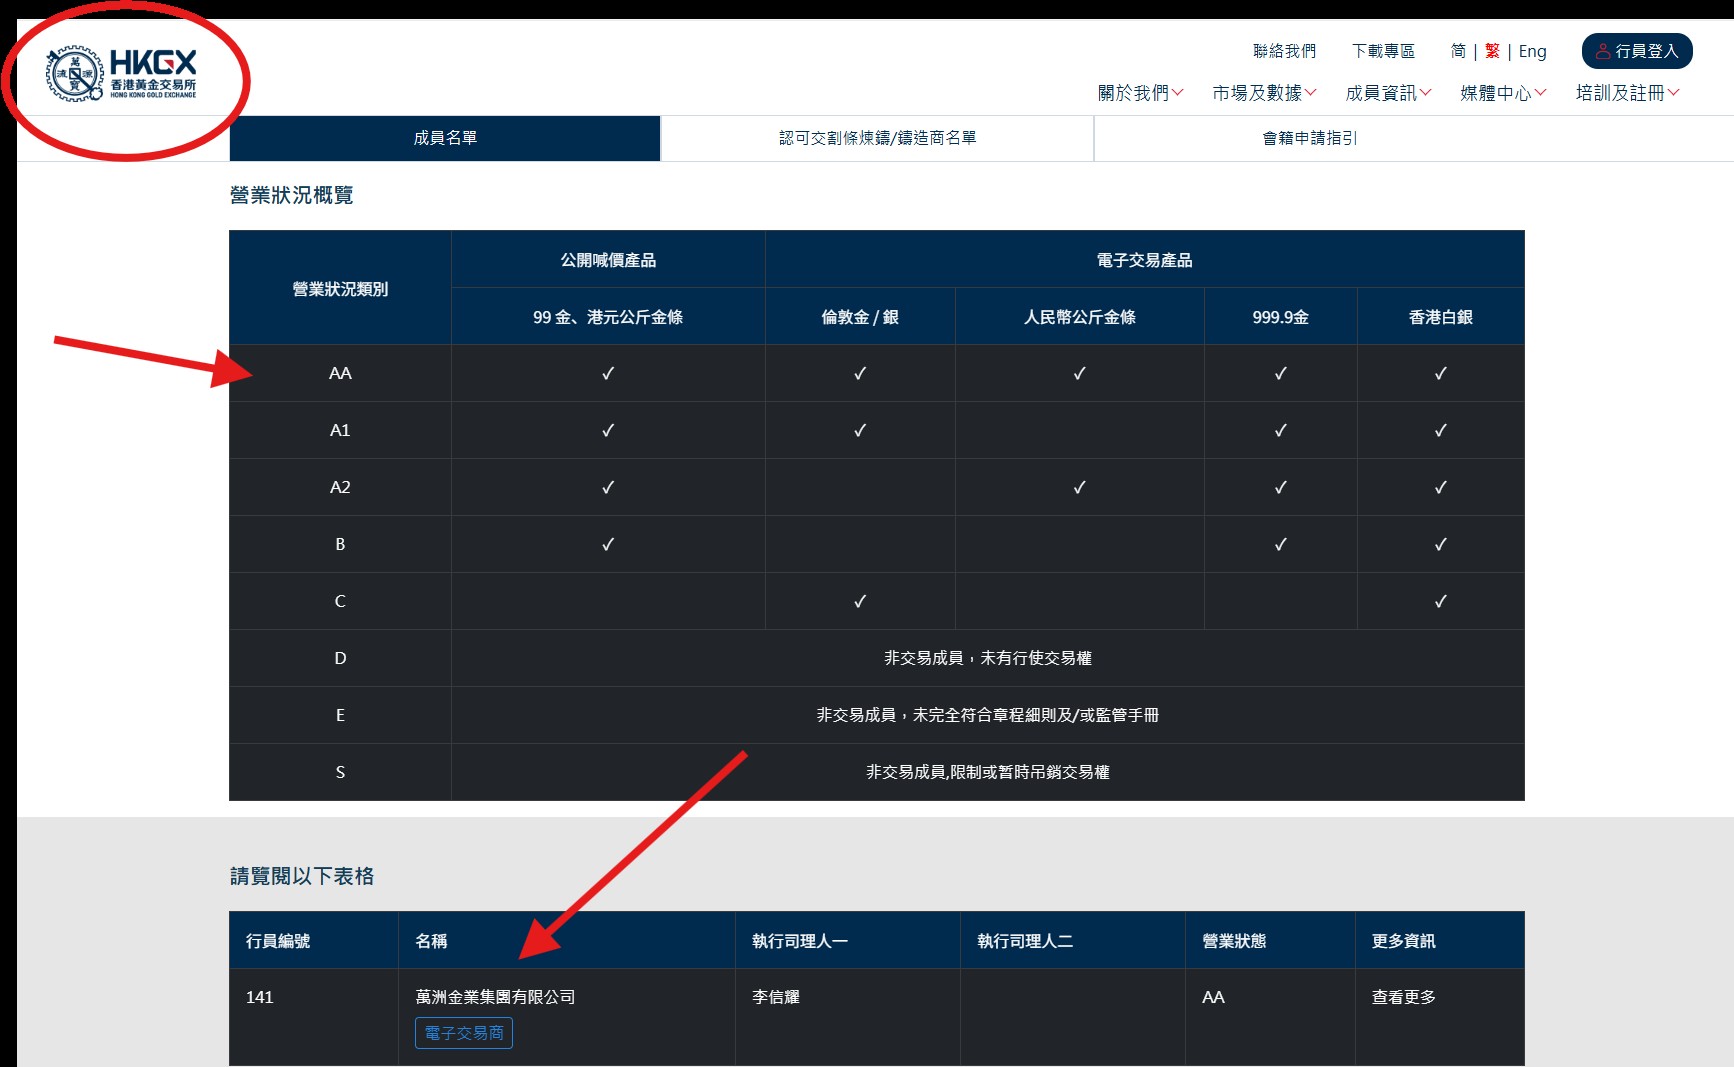Switch language to 简 simplified Chinese

click(1458, 51)
